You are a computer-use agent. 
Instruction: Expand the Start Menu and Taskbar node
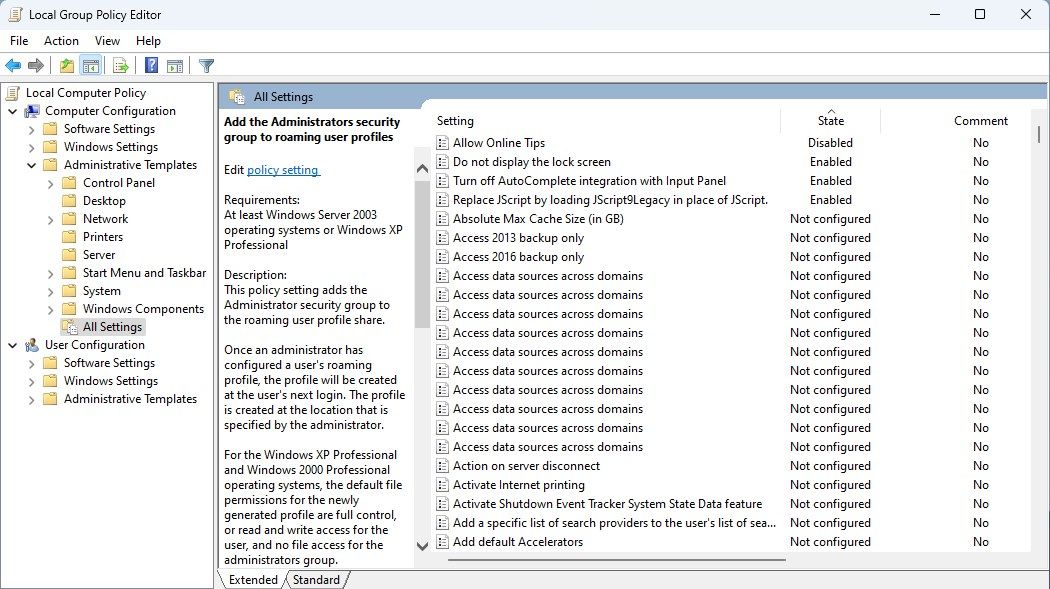[x=50, y=274]
